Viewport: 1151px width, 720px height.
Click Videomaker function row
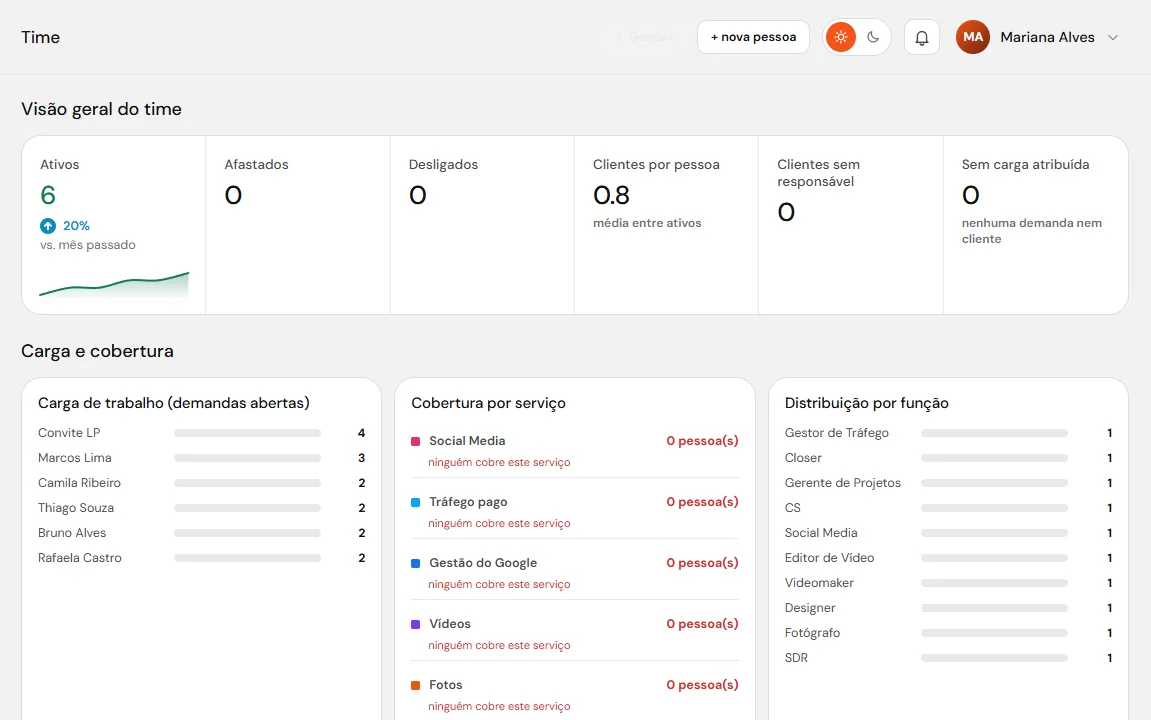(x=948, y=583)
